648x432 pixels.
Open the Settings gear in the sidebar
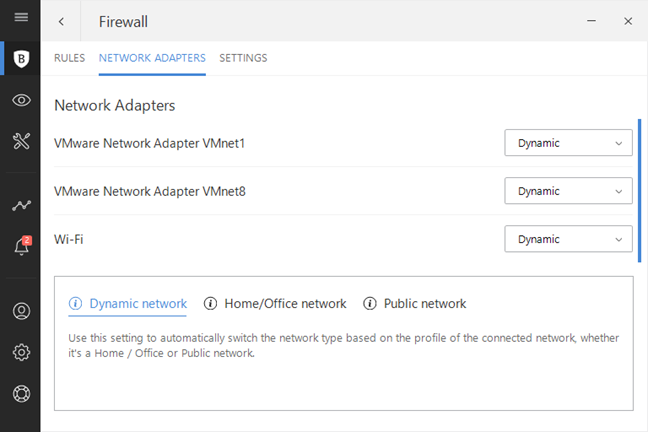coord(20,352)
